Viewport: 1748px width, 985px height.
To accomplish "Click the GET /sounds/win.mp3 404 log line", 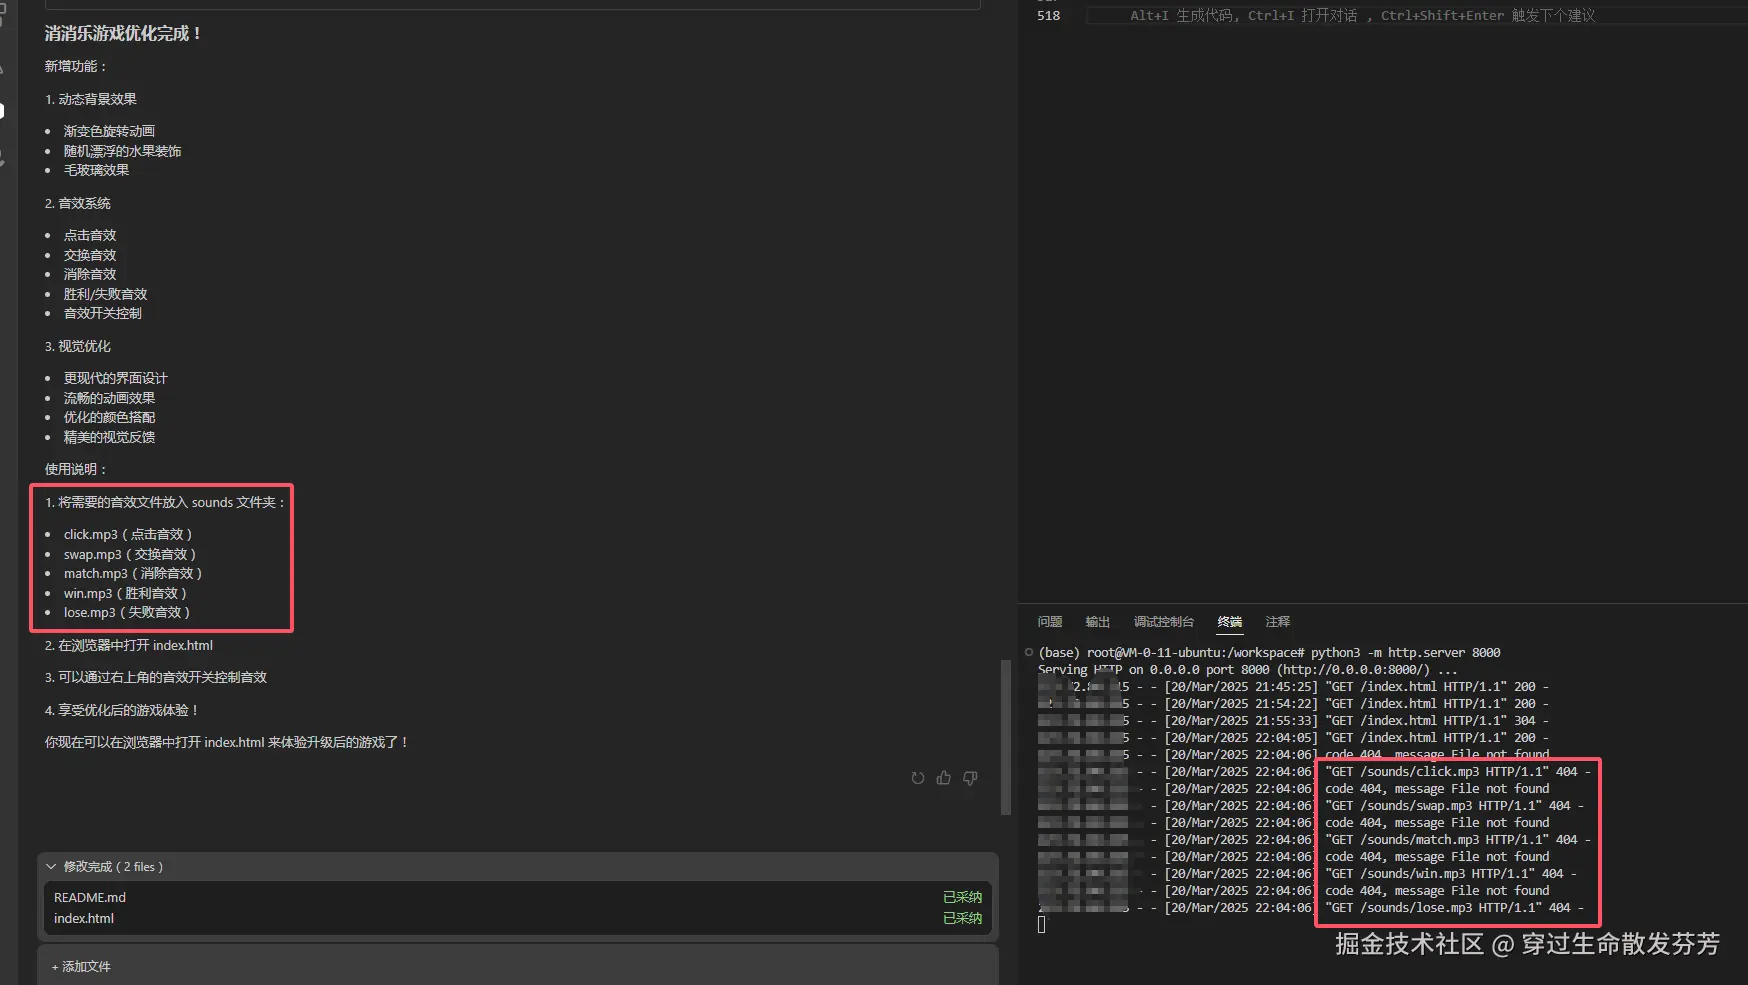I will pos(1451,874).
